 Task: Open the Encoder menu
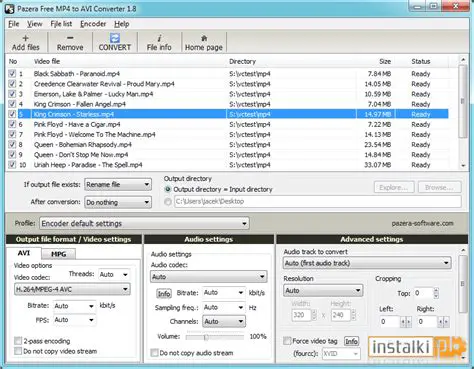click(x=93, y=24)
